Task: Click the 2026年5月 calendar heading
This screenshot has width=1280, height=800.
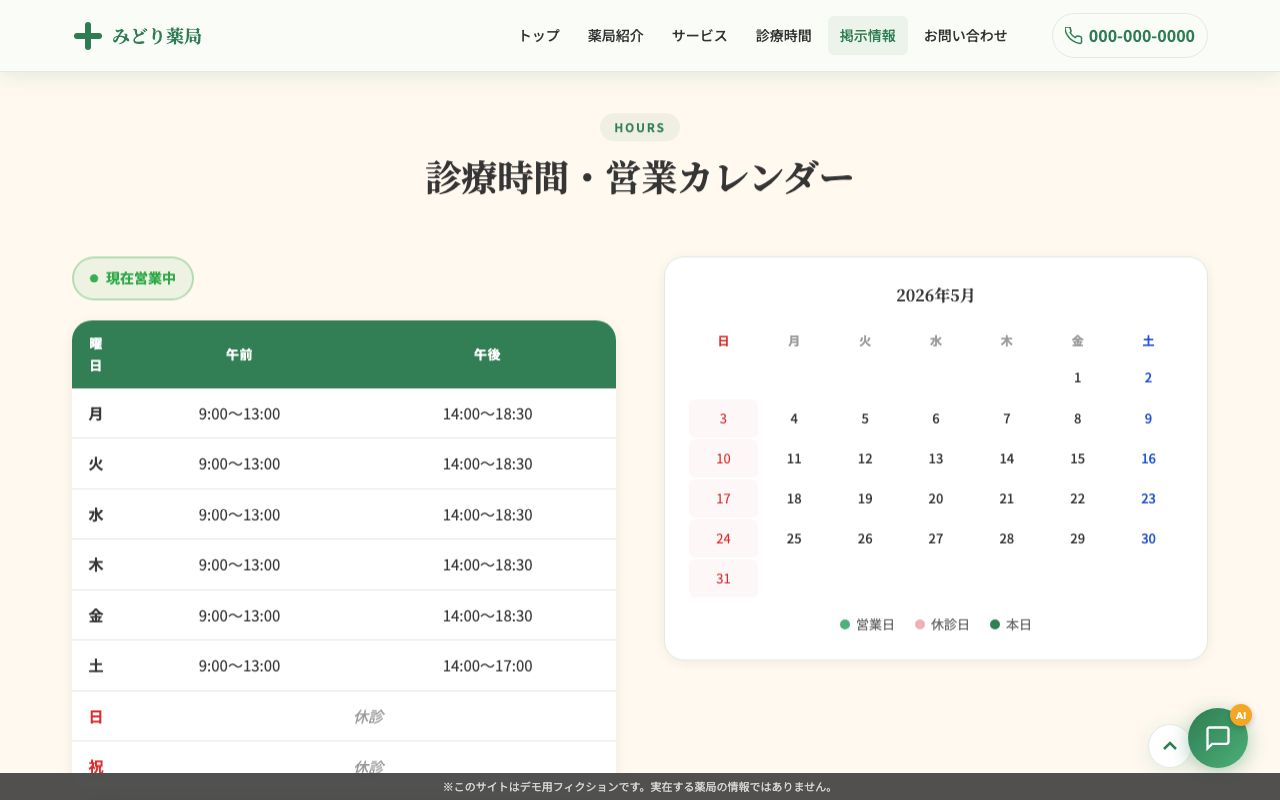Action: [x=936, y=295]
